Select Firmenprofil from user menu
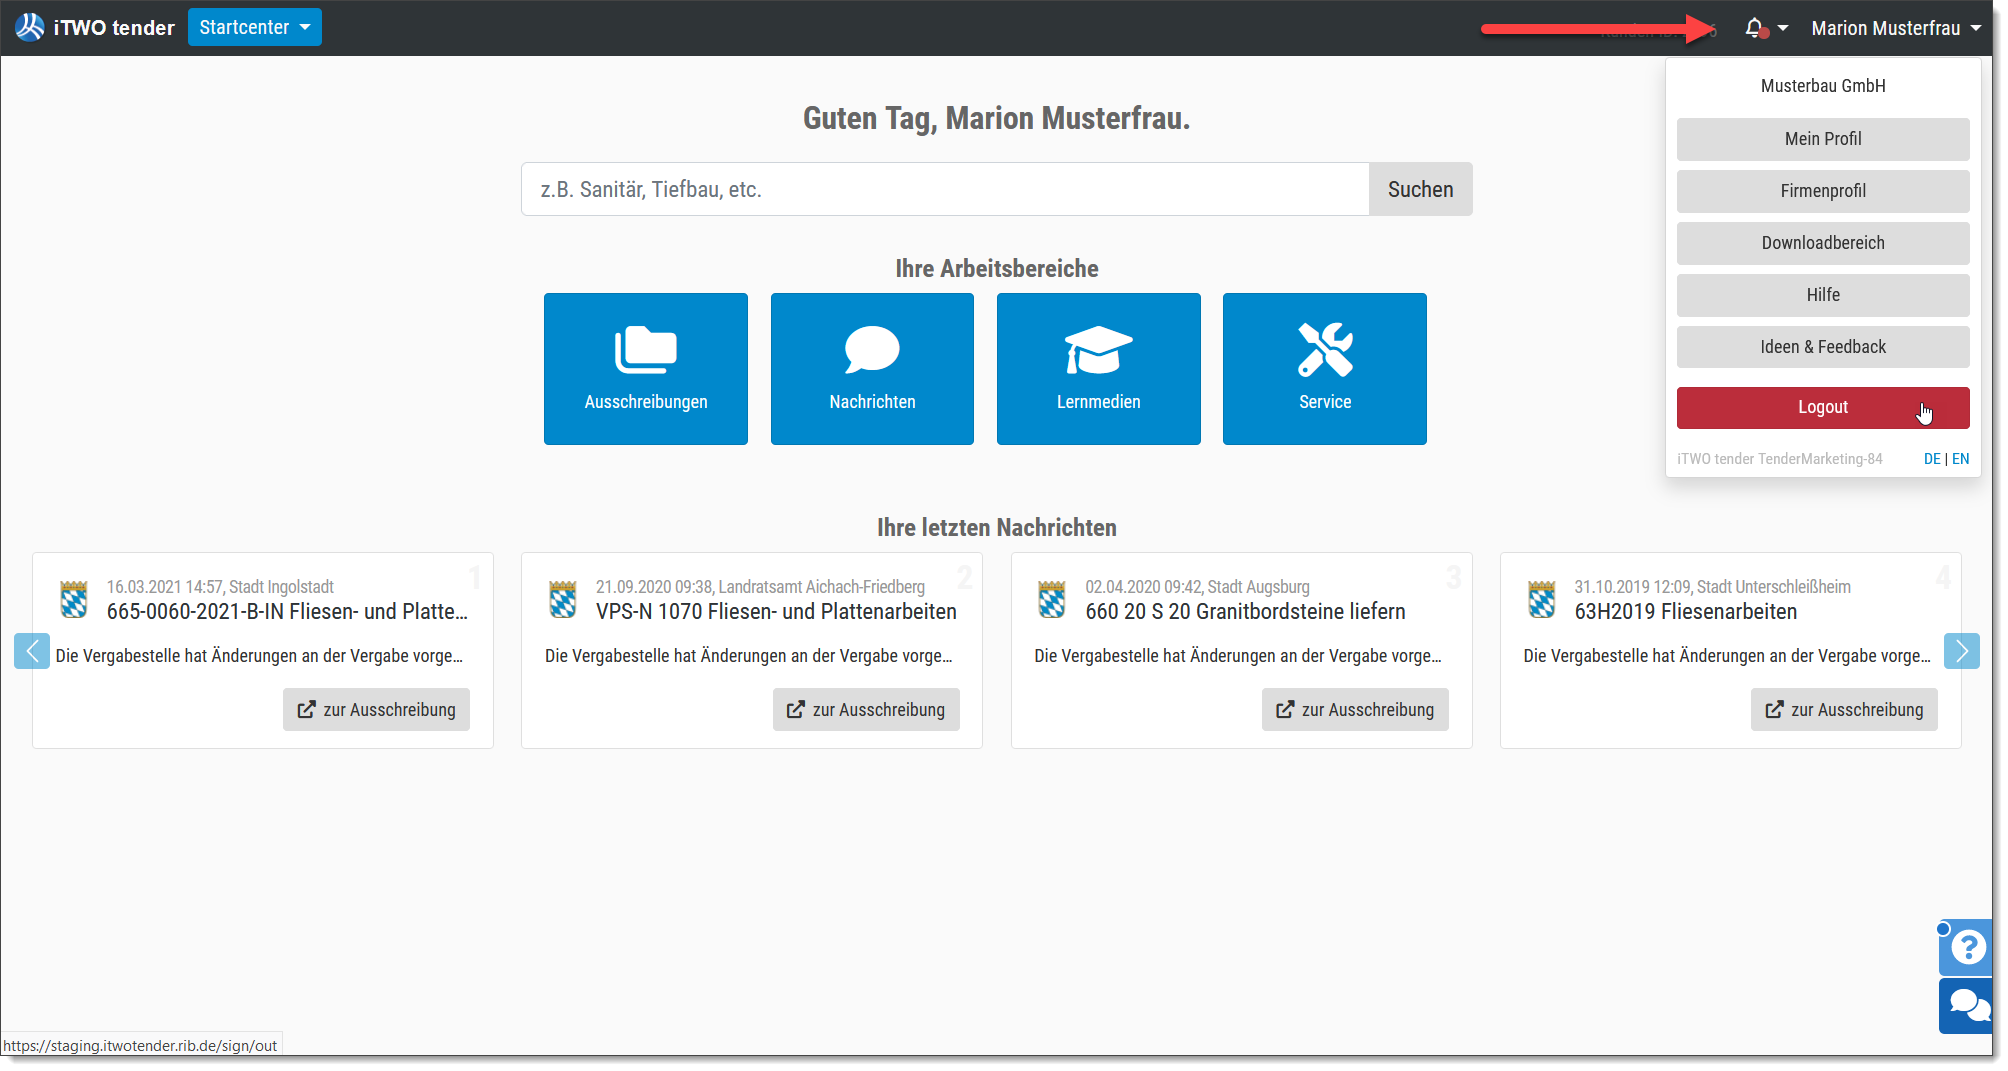 1823,191
